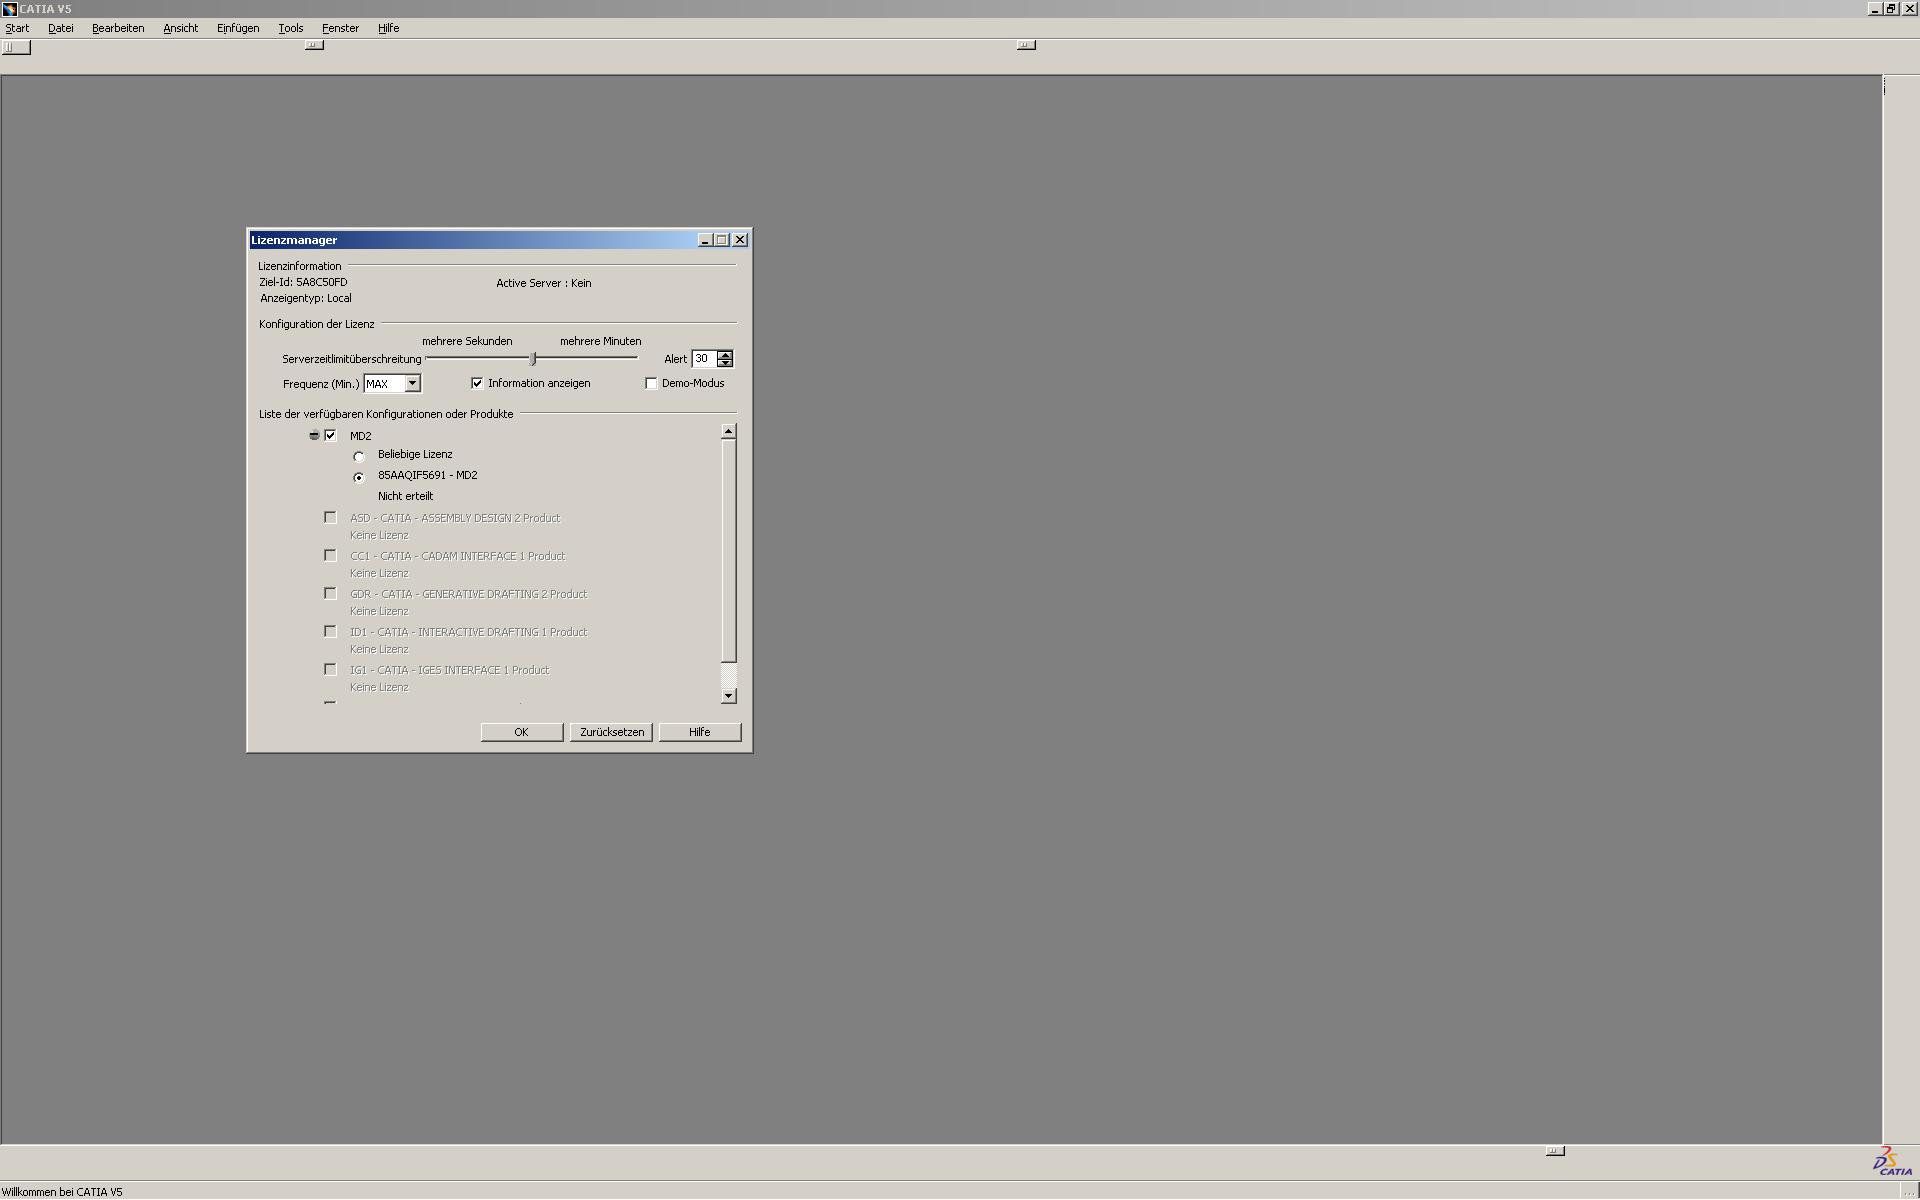The height and width of the screenshot is (1200, 1920).
Task: Click the product list scrollbar up arrow
Action: click(728, 431)
